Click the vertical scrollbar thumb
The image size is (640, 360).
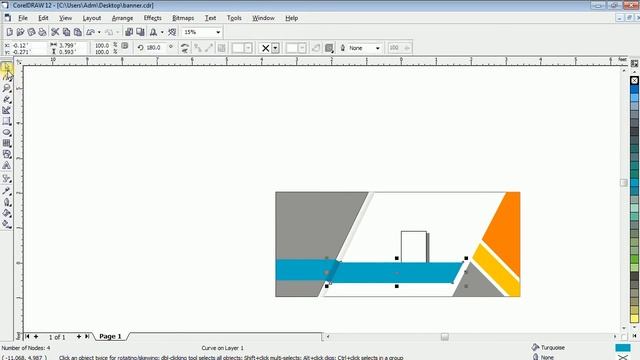(624, 182)
